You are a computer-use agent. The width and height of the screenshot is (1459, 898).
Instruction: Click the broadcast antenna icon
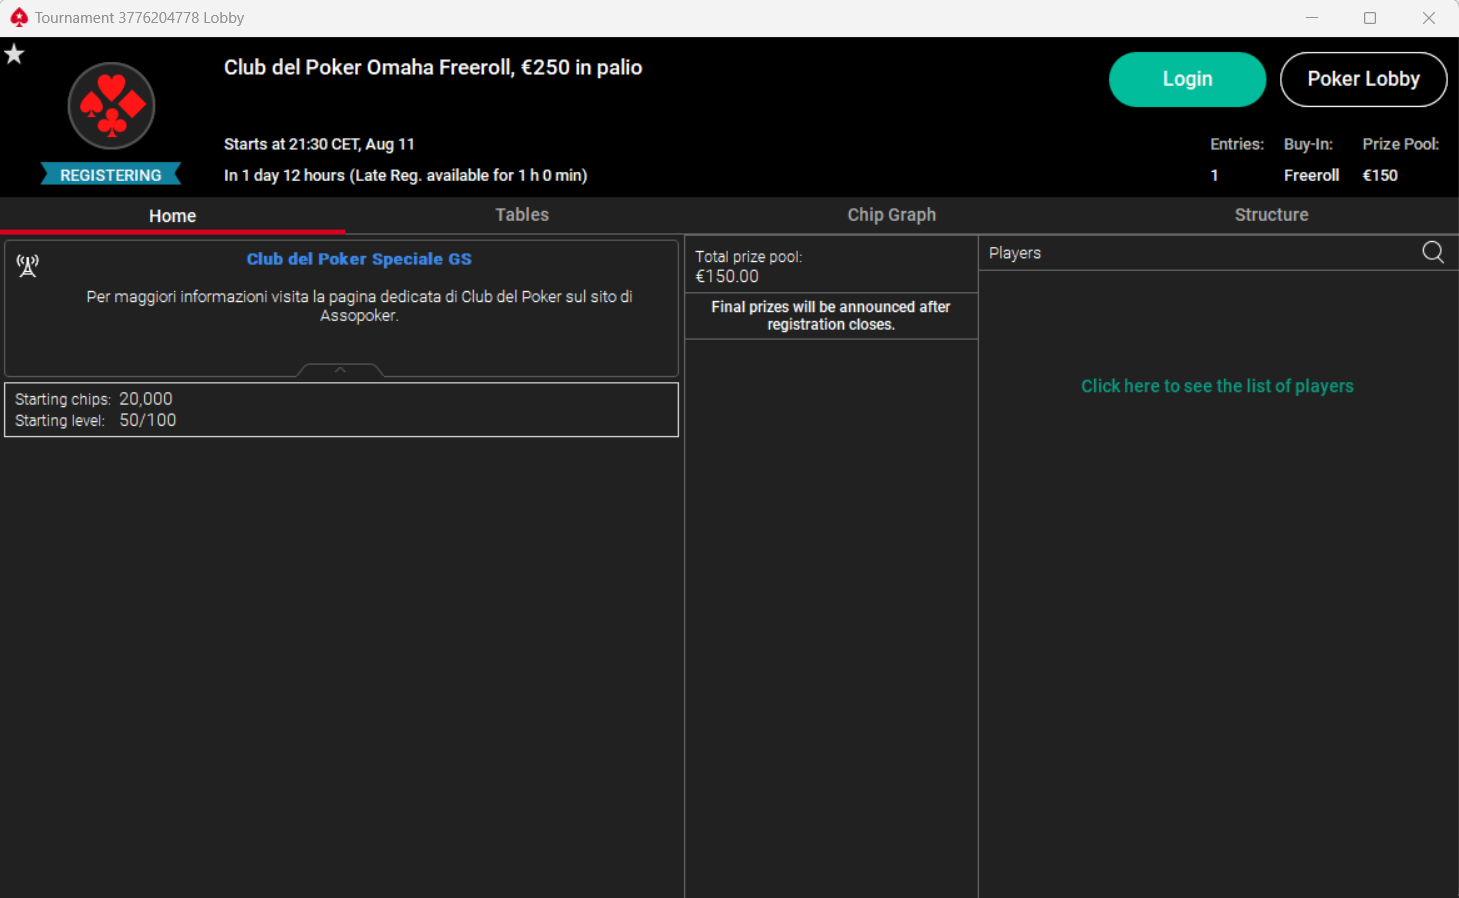(x=27, y=265)
